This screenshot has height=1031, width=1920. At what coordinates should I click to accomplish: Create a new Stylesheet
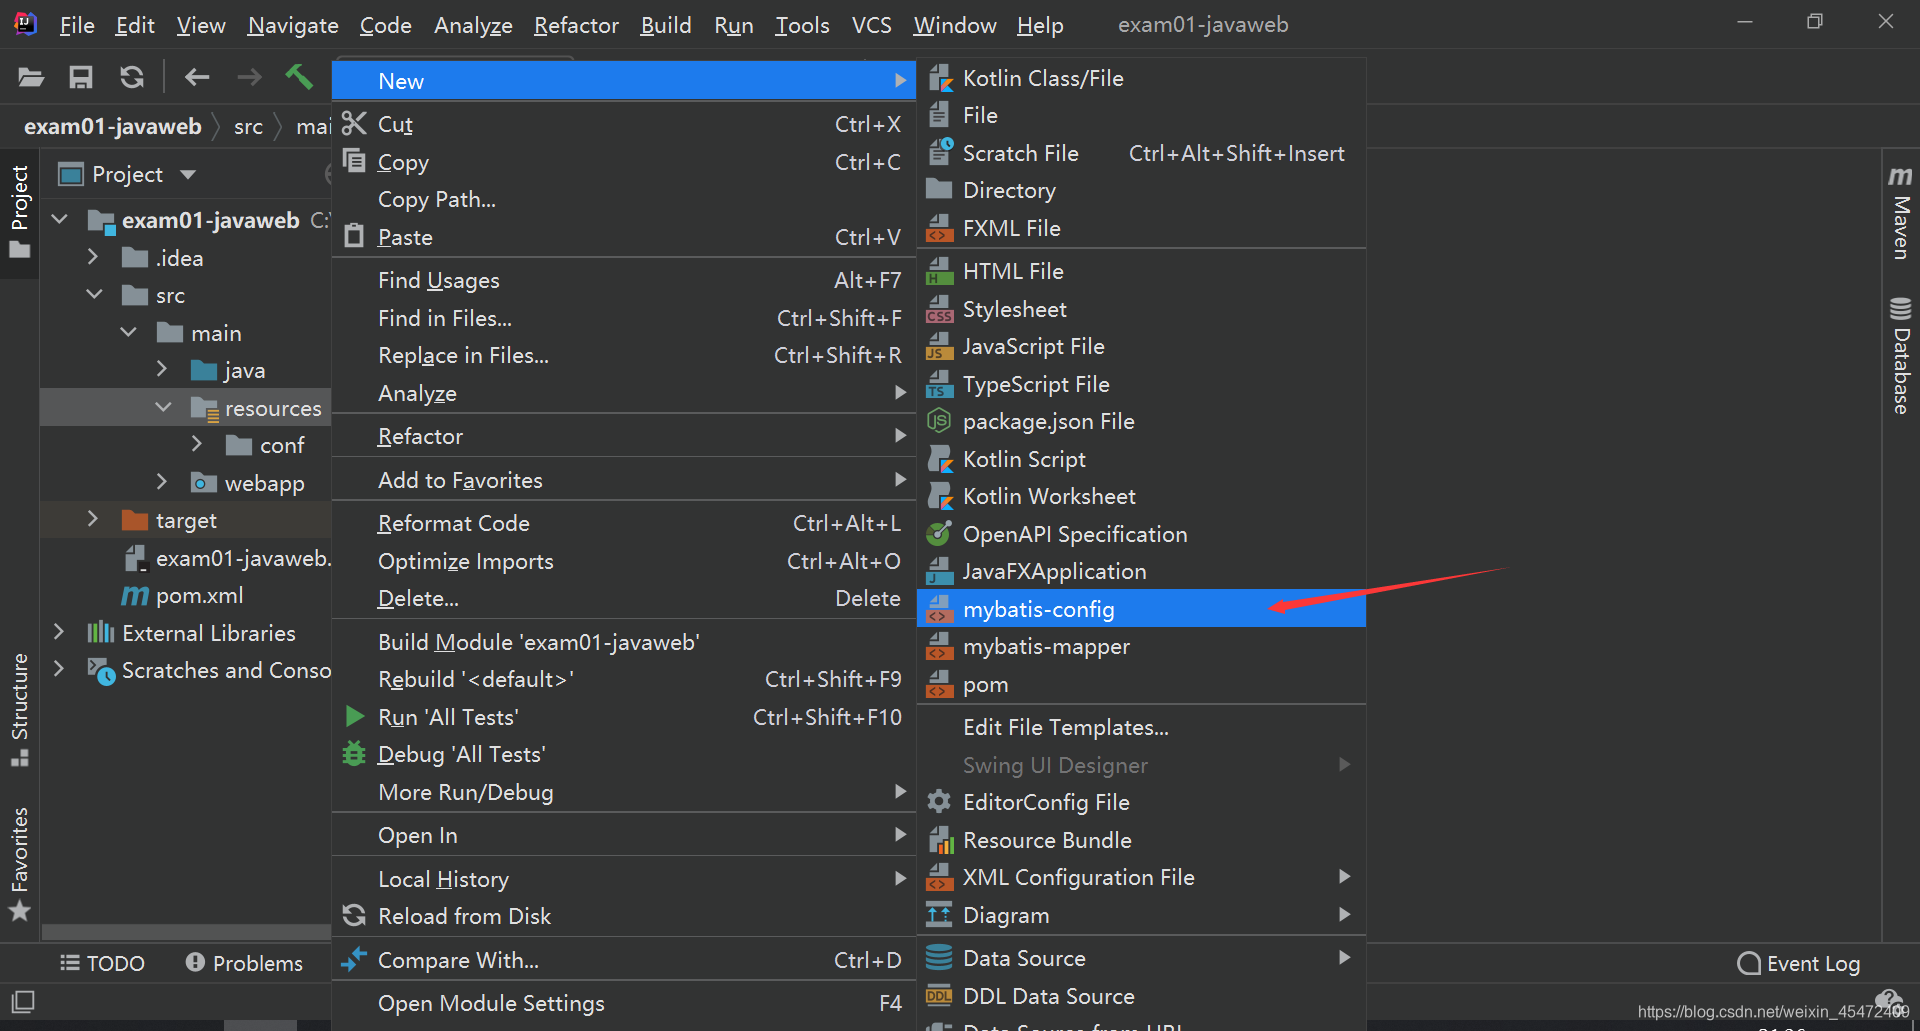tap(1141, 309)
